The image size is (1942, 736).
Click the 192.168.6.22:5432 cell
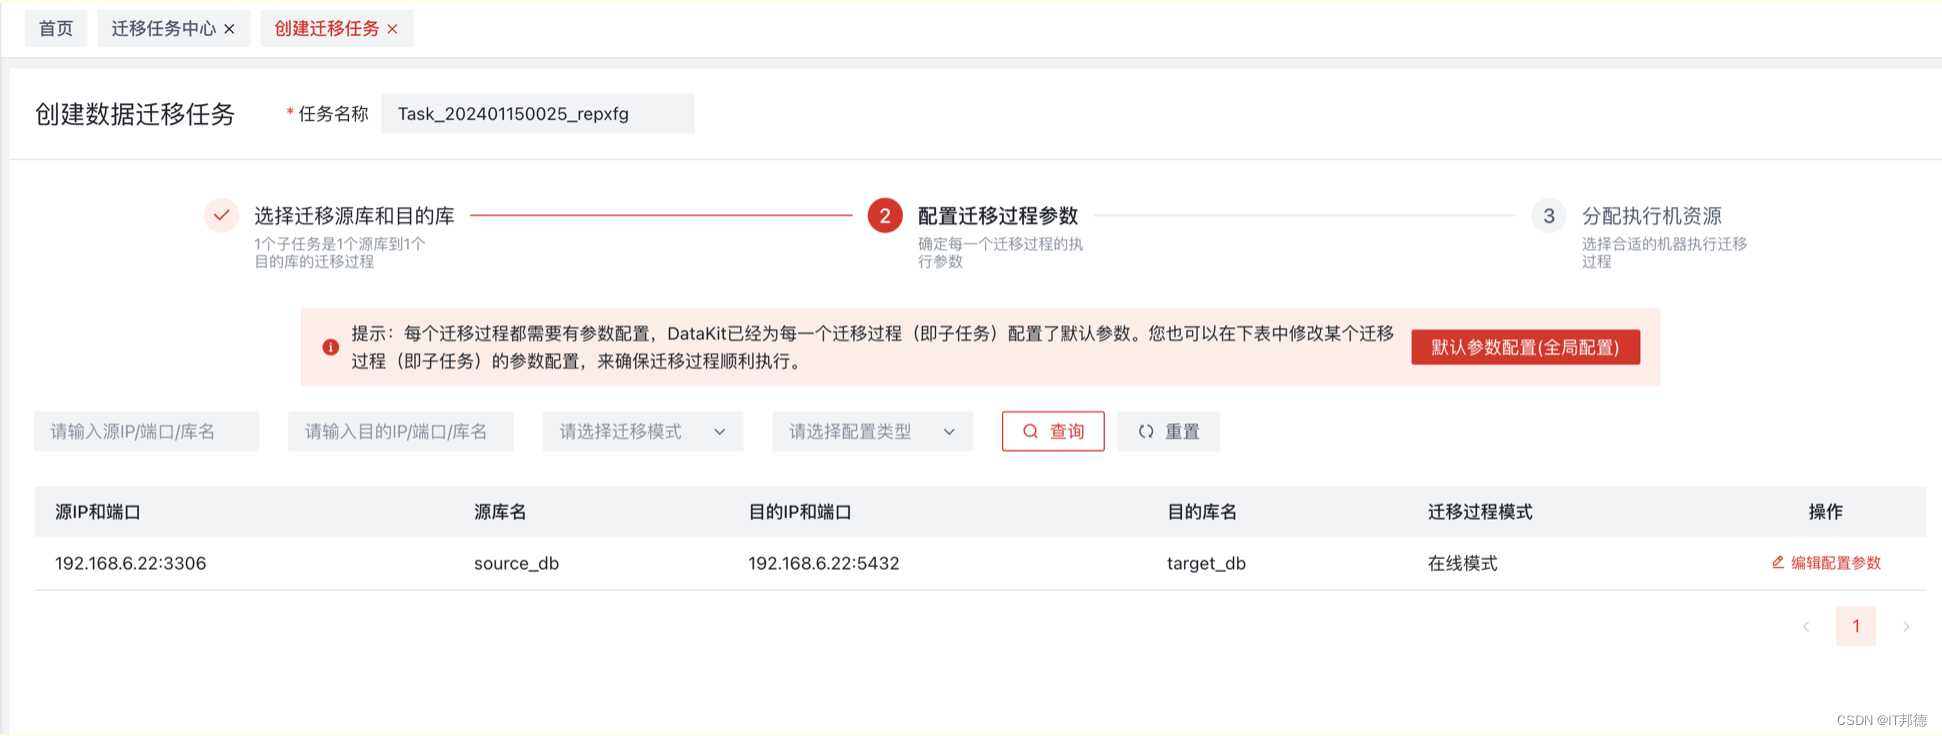click(x=824, y=563)
